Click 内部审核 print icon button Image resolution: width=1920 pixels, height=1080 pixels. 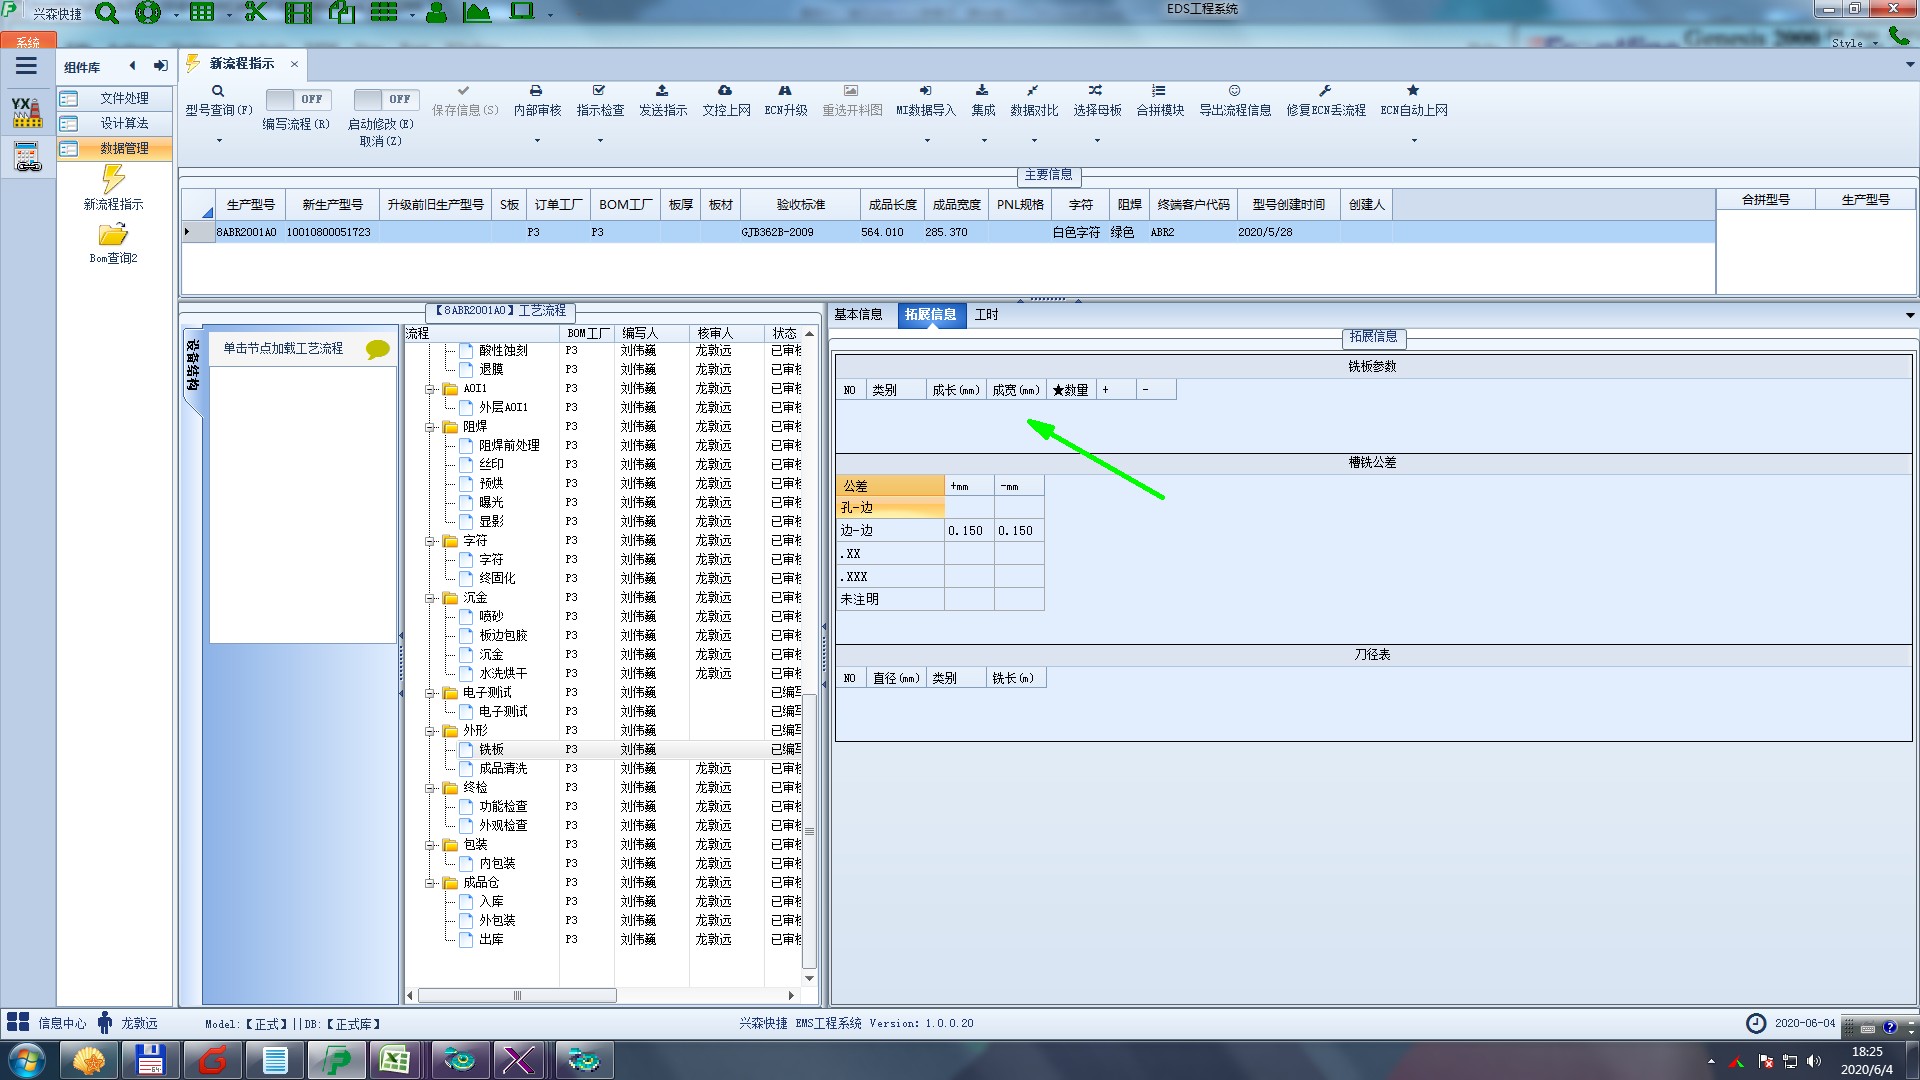coord(537,101)
